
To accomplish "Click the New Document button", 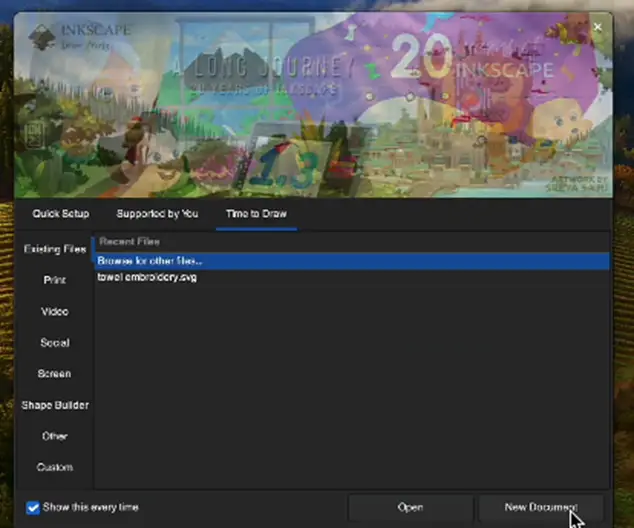I will point(541,508).
